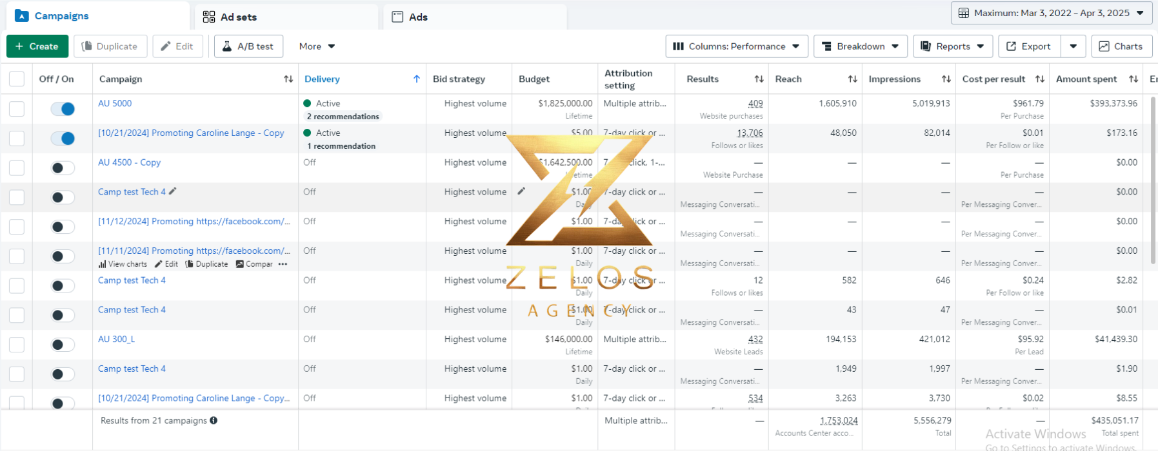
Task: Click the Attribution setting column header
Action: point(628,79)
